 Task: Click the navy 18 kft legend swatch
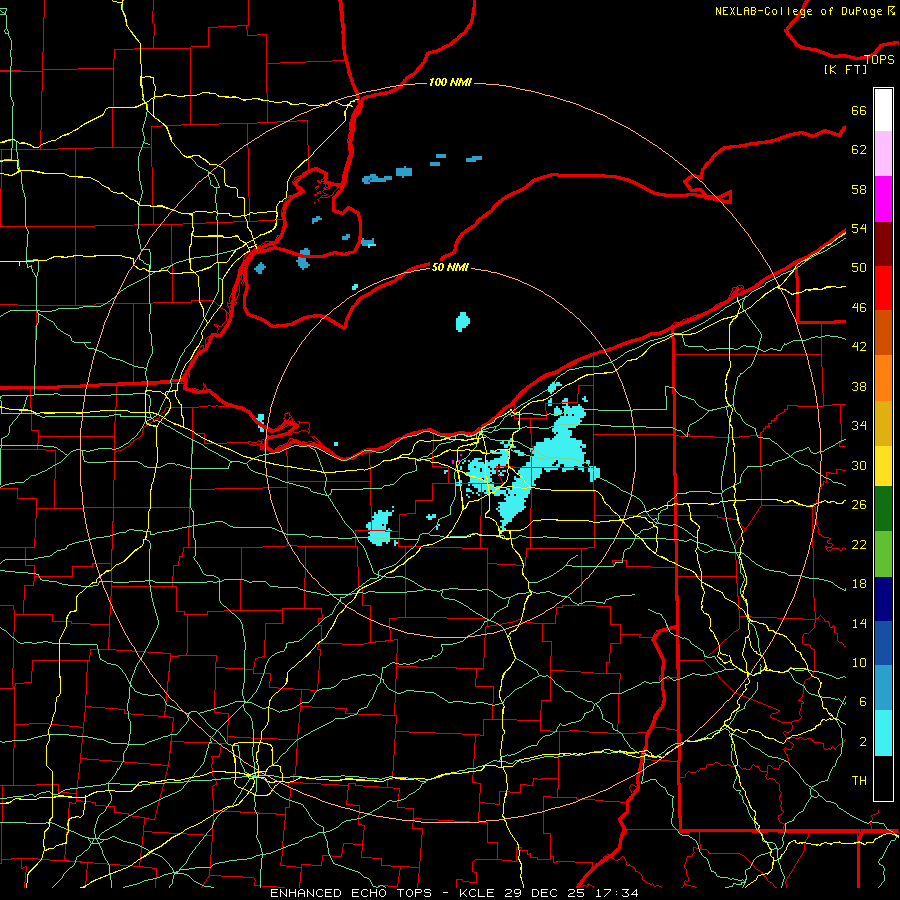tap(883, 599)
